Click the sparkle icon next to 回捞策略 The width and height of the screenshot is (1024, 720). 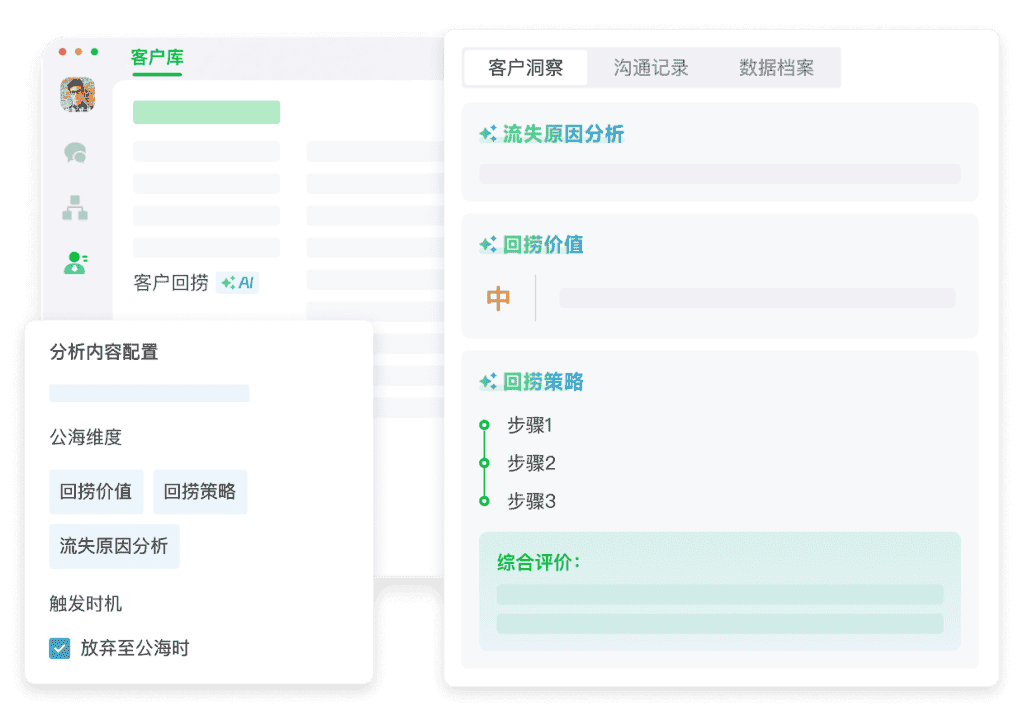pyautogui.click(x=488, y=381)
